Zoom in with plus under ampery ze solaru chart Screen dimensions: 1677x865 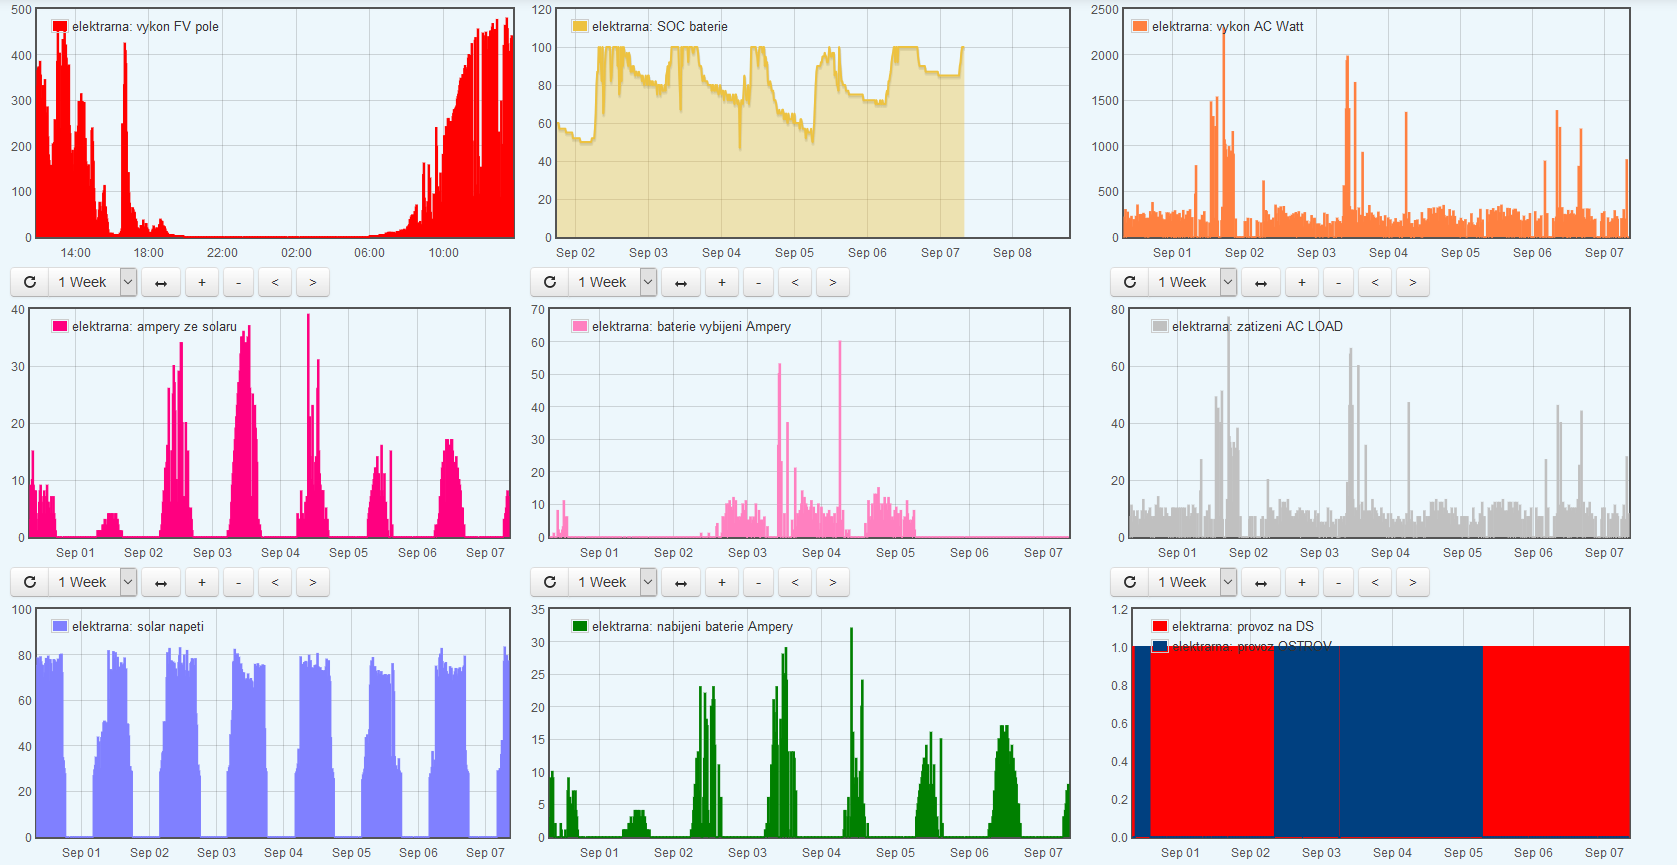pyautogui.click(x=202, y=582)
